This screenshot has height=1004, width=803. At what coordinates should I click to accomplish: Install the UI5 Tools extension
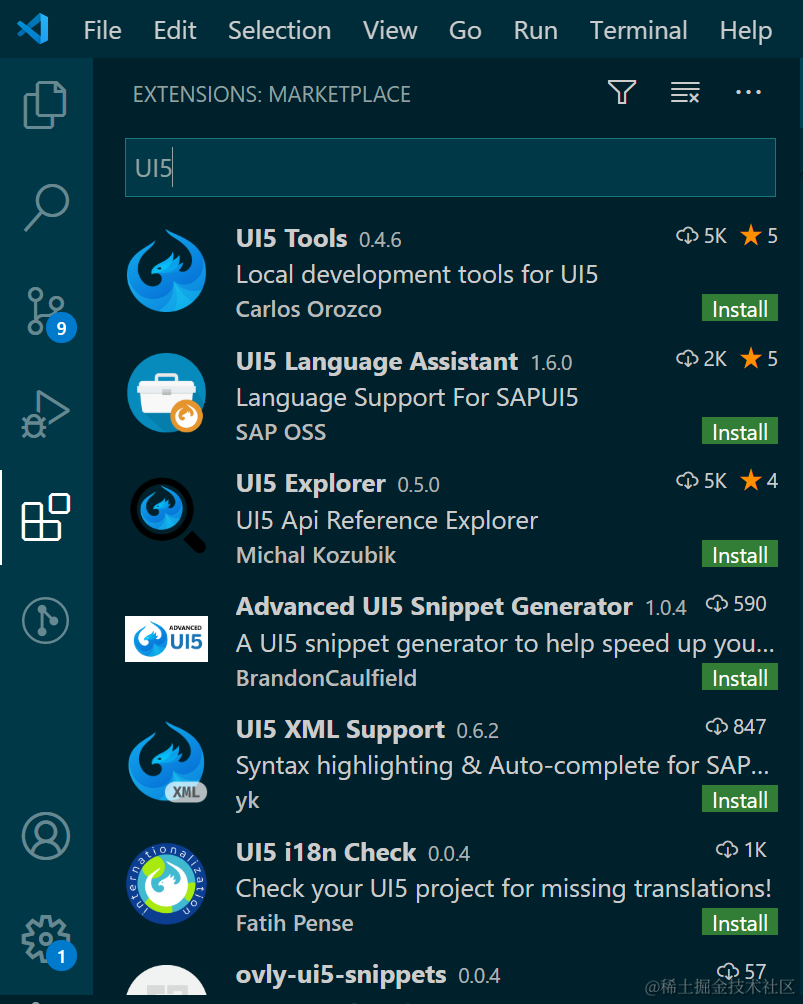[740, 309]
